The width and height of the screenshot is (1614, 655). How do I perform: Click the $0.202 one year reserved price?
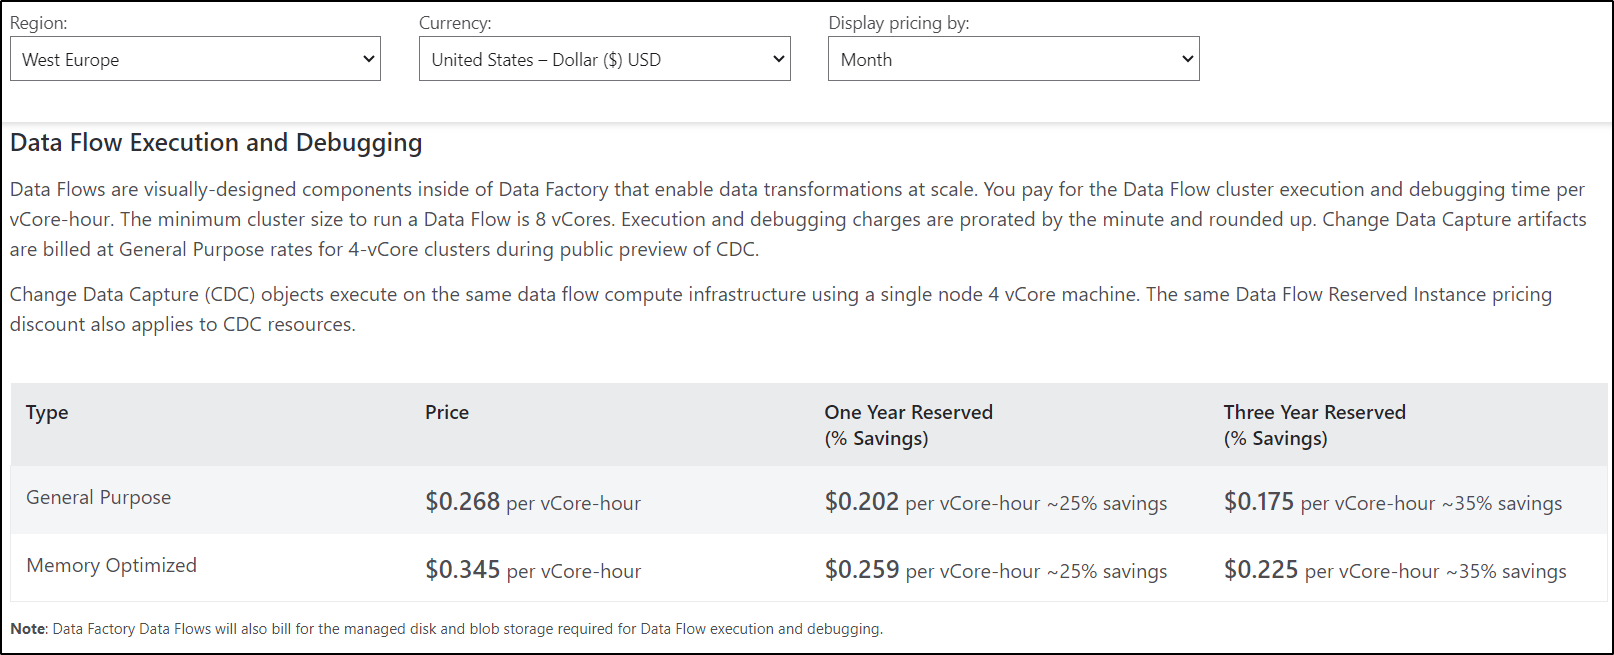[862, 502]
